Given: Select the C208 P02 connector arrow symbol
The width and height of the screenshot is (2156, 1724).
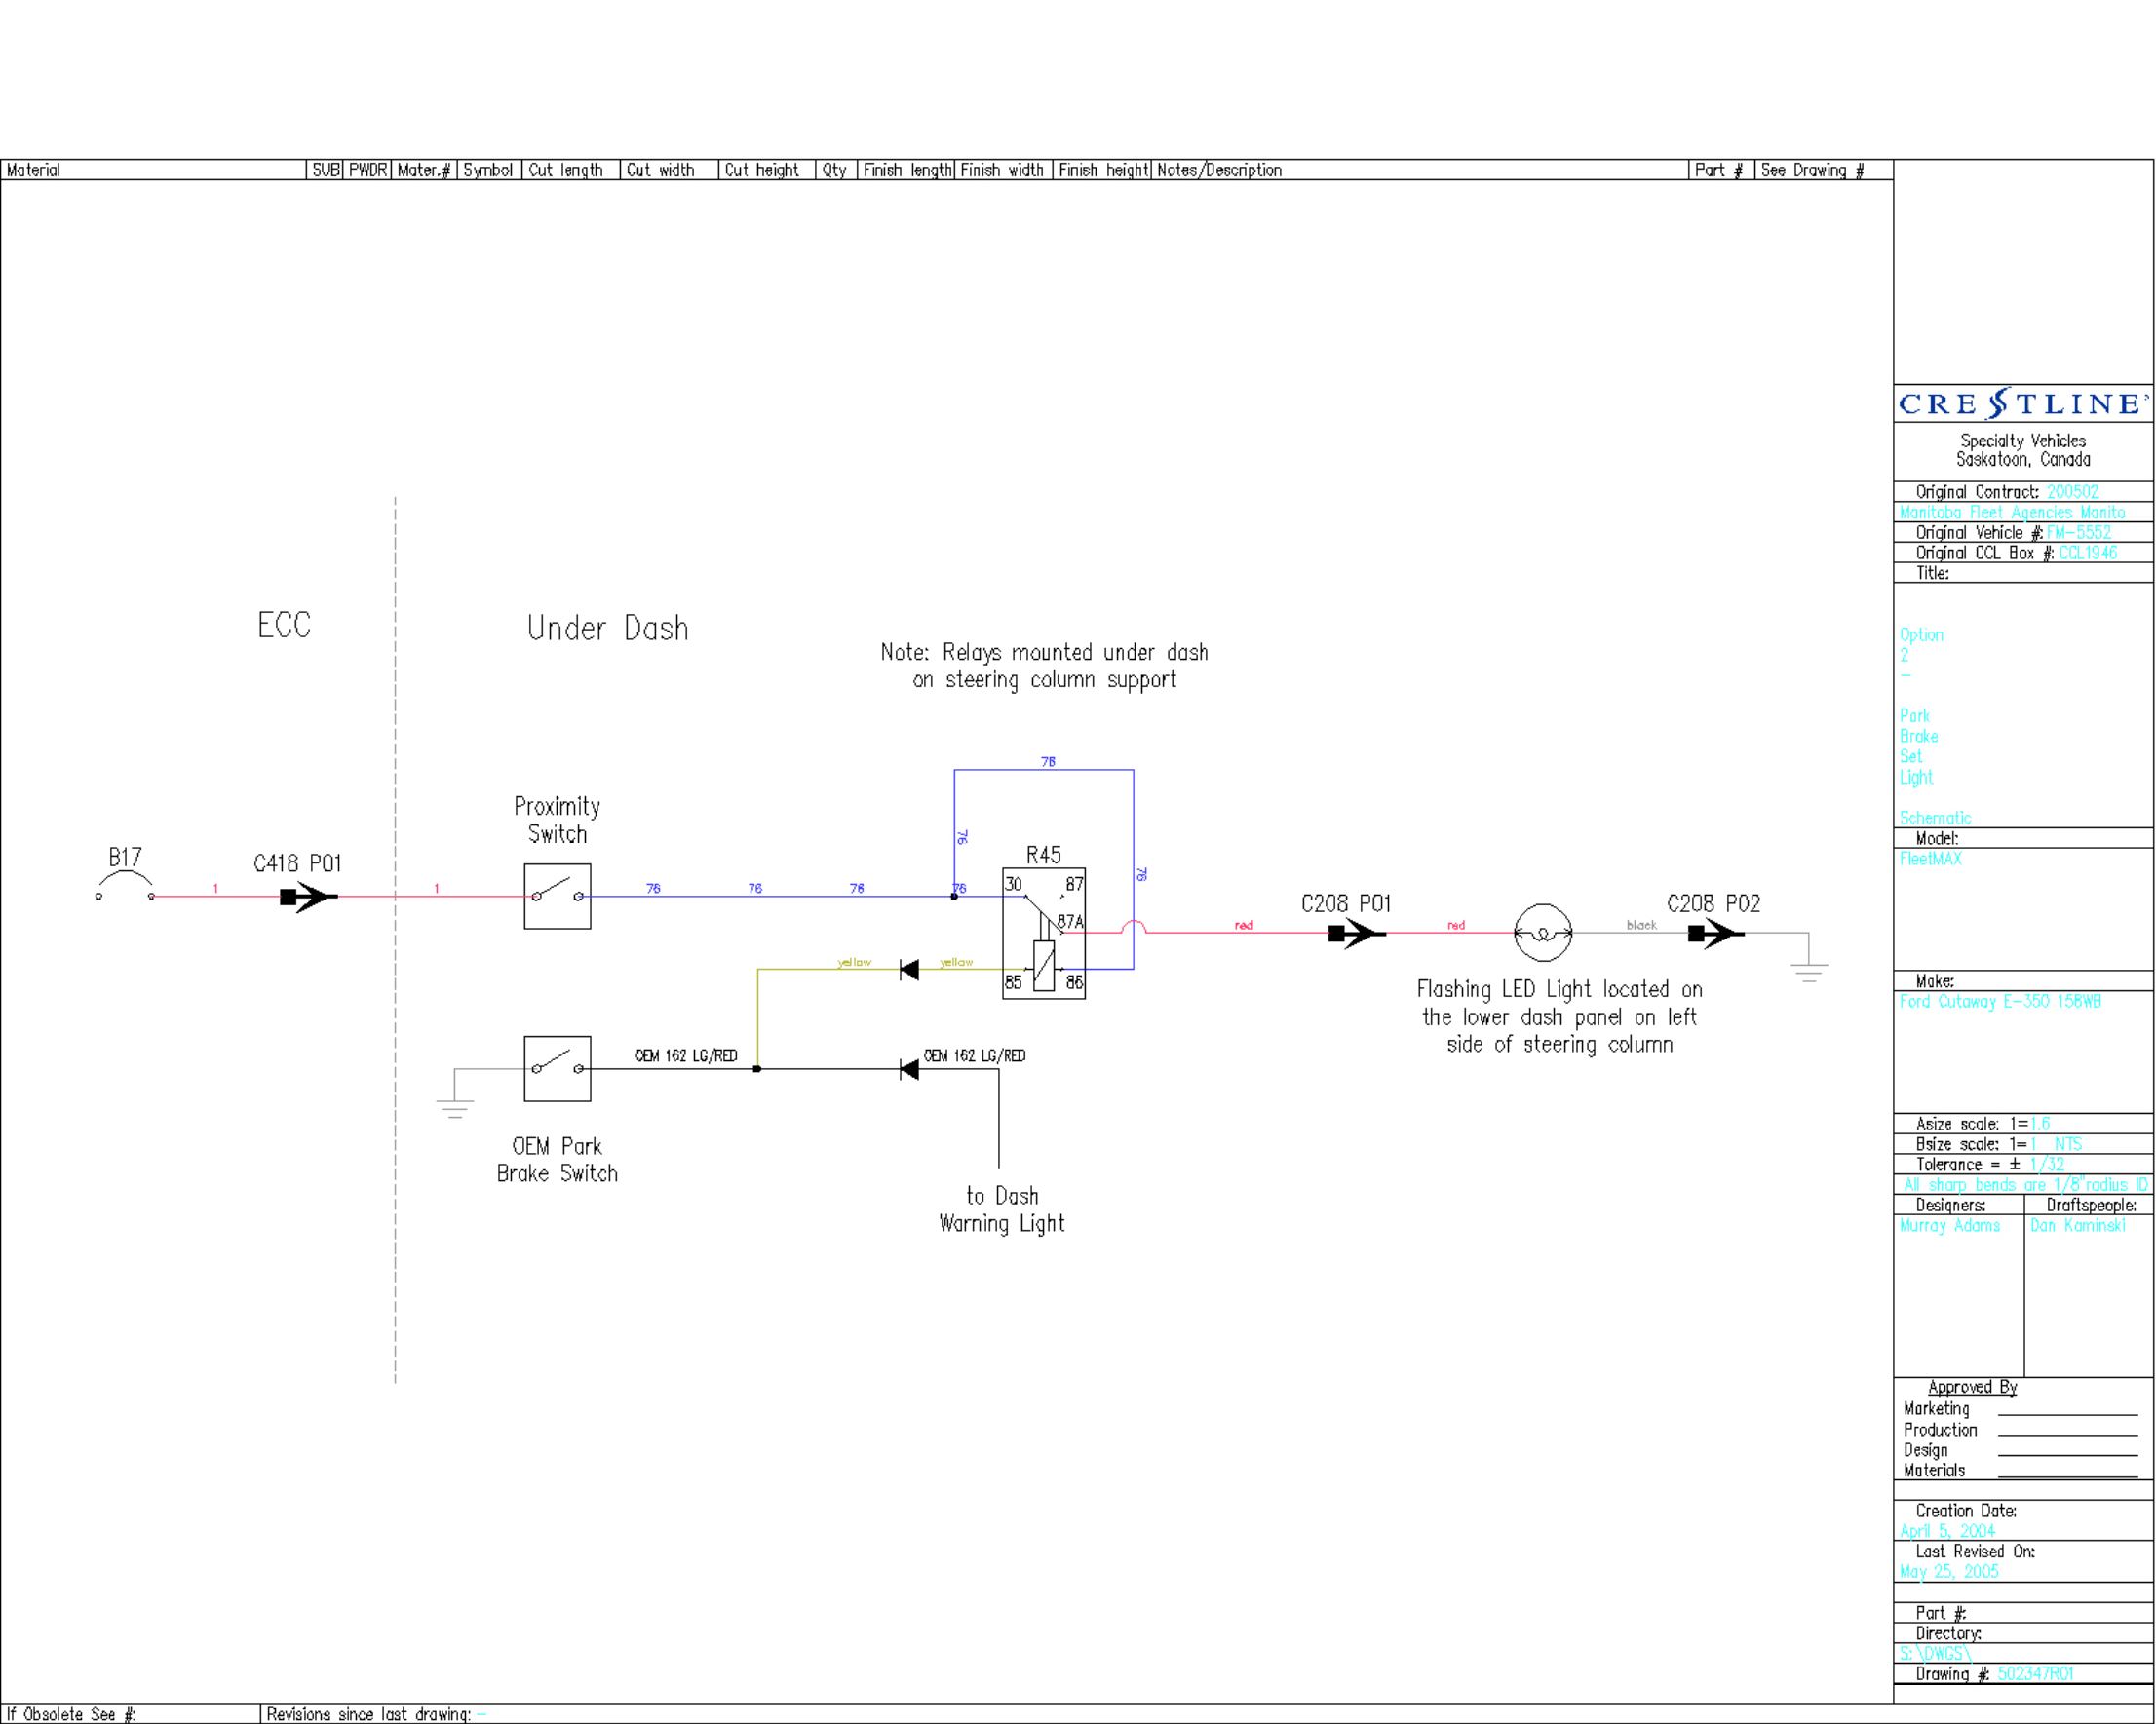Looking at the screenshot, I should click(1716, 934).
